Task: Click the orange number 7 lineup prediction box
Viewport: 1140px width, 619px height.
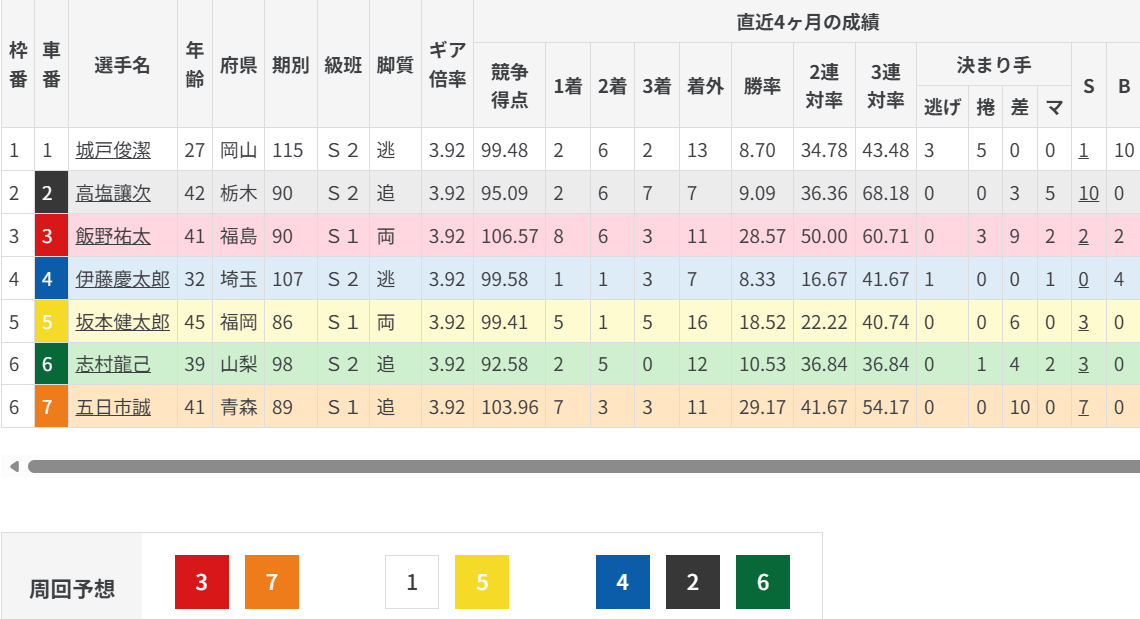Action: pyautogui.click(x=272, y=582)
